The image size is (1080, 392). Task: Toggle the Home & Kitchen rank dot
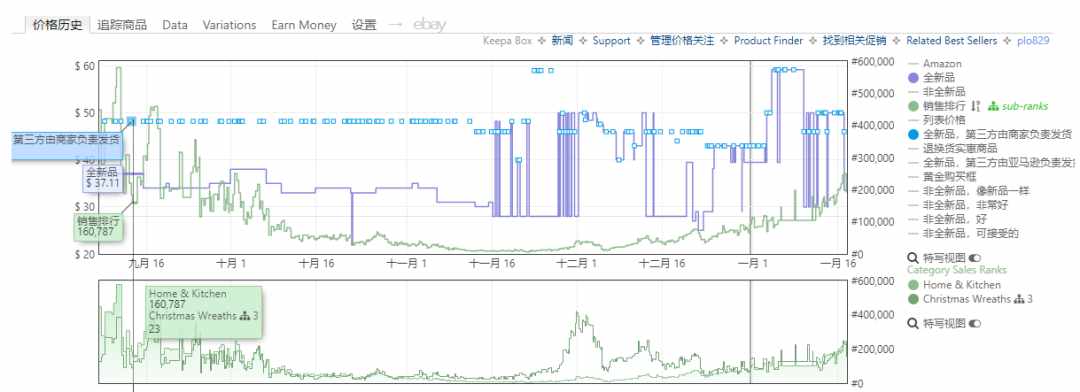(x=914, y=285)
